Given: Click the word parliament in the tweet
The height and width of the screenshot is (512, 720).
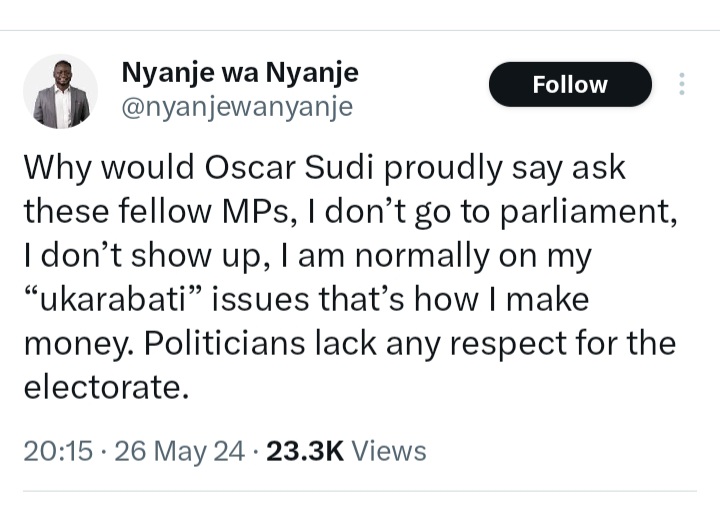Looking at the screenshot, I should [588, 212].
